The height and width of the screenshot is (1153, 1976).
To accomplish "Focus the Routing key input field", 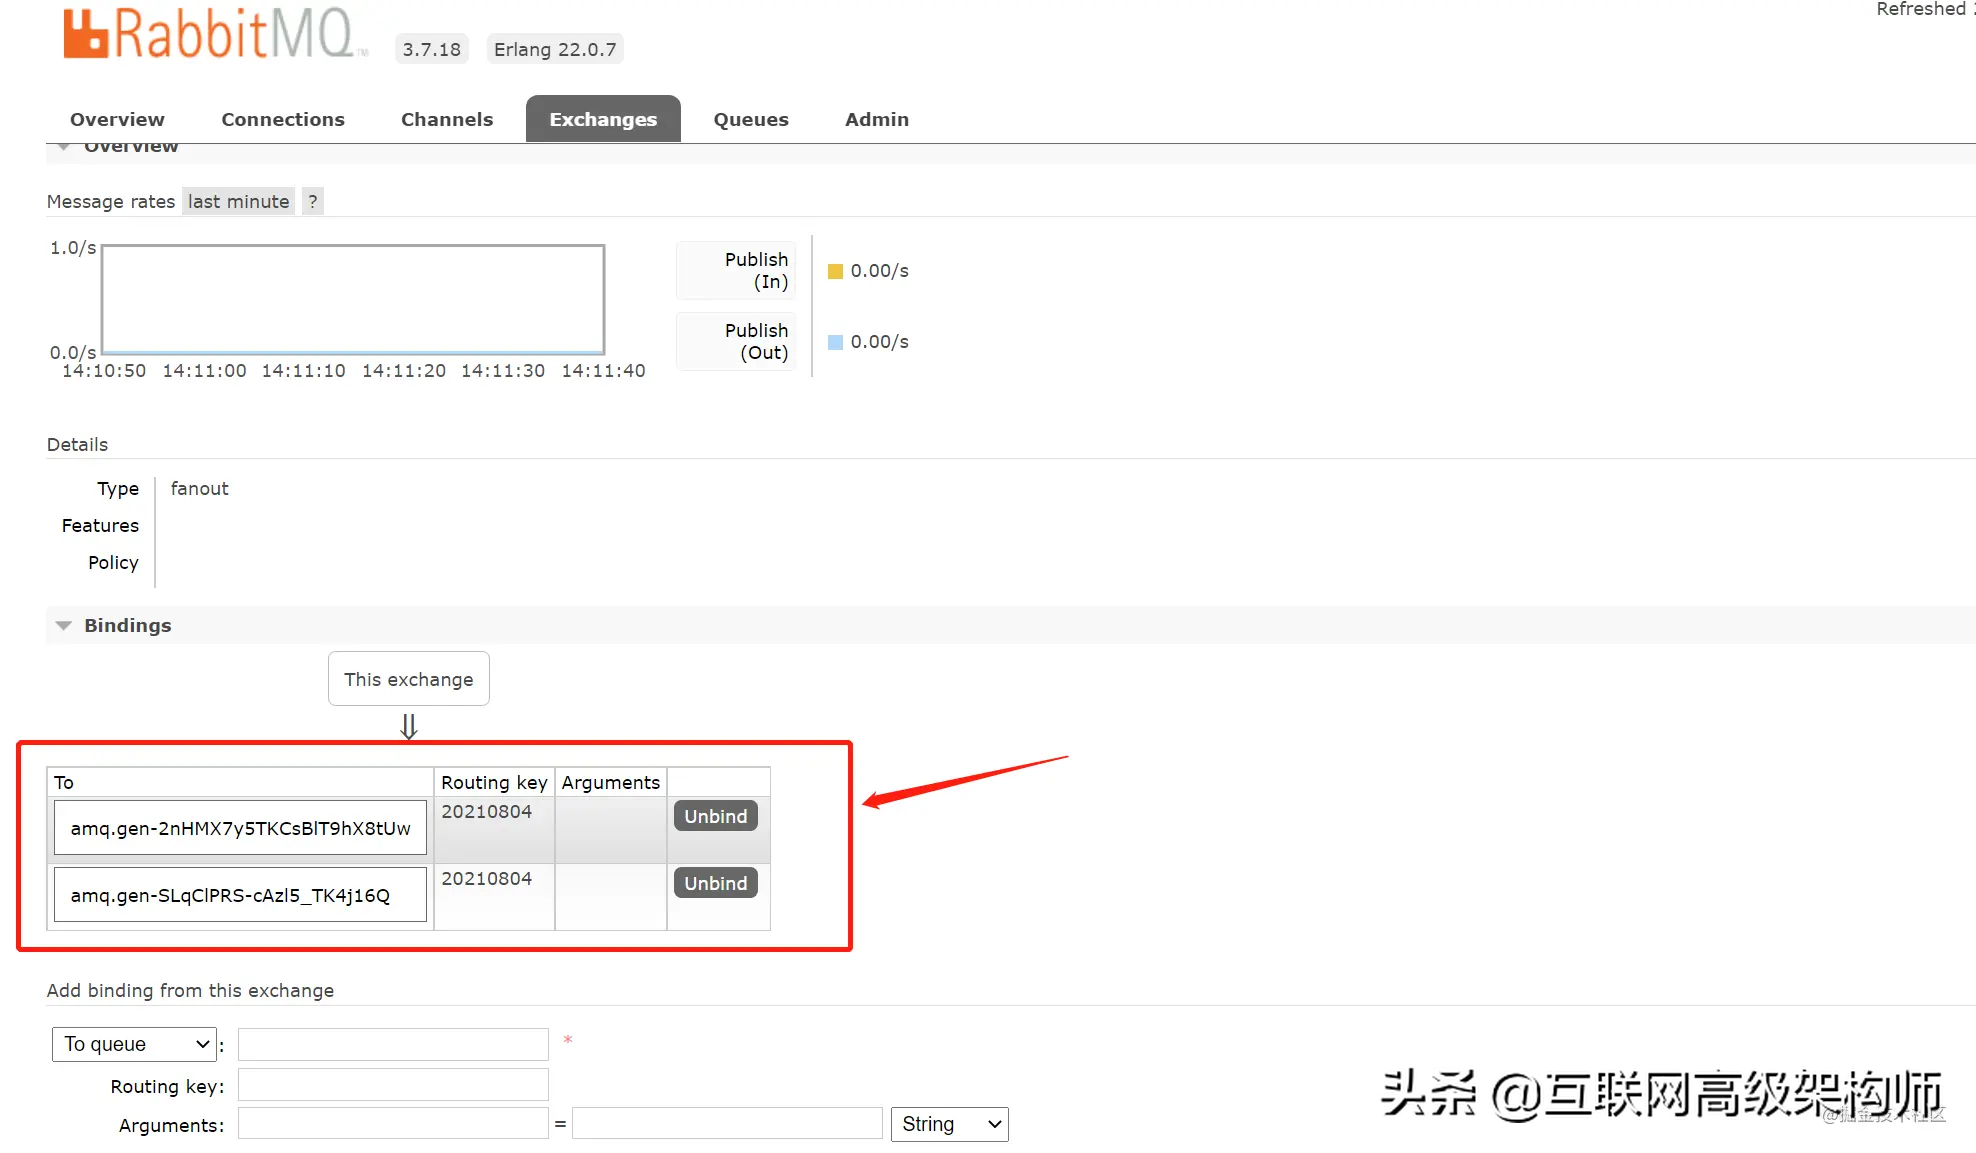I will click(x=393, y=1085).
